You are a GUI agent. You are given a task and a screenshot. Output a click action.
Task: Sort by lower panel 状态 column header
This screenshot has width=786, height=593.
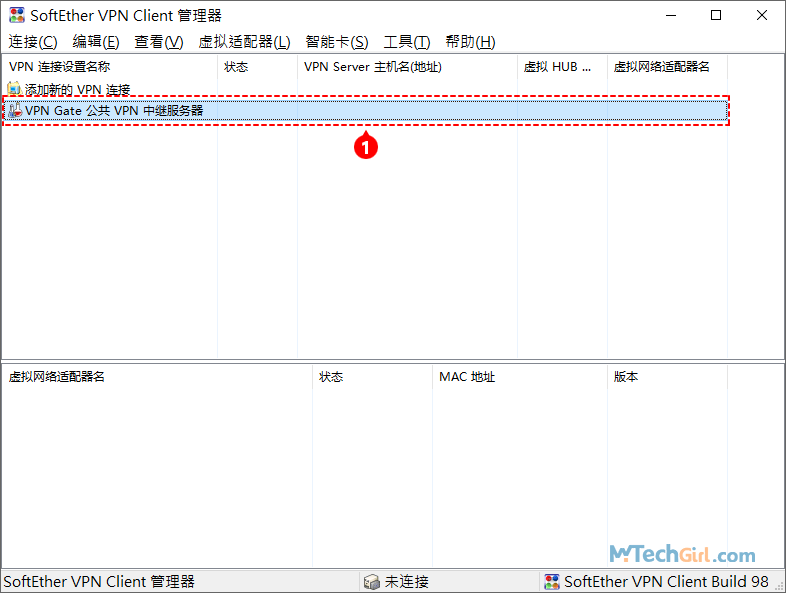(372, 377)
